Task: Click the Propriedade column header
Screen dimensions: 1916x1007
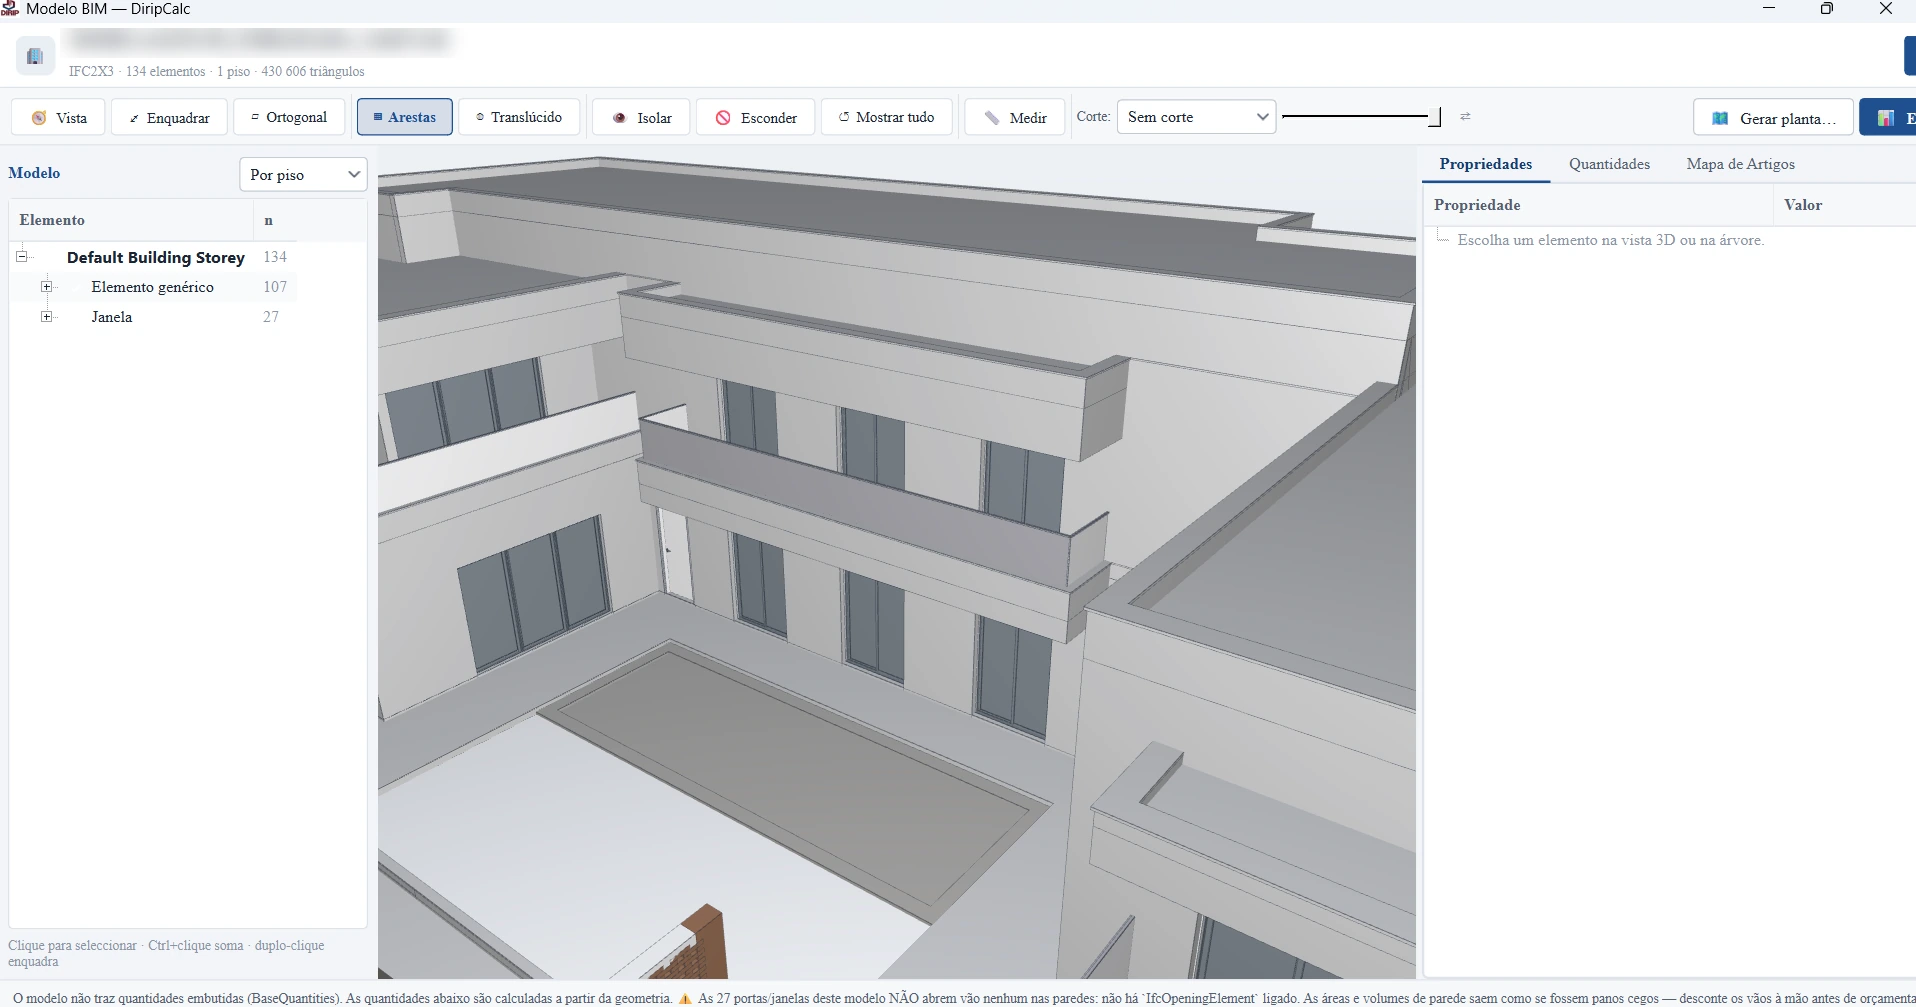Action: 1598,205
